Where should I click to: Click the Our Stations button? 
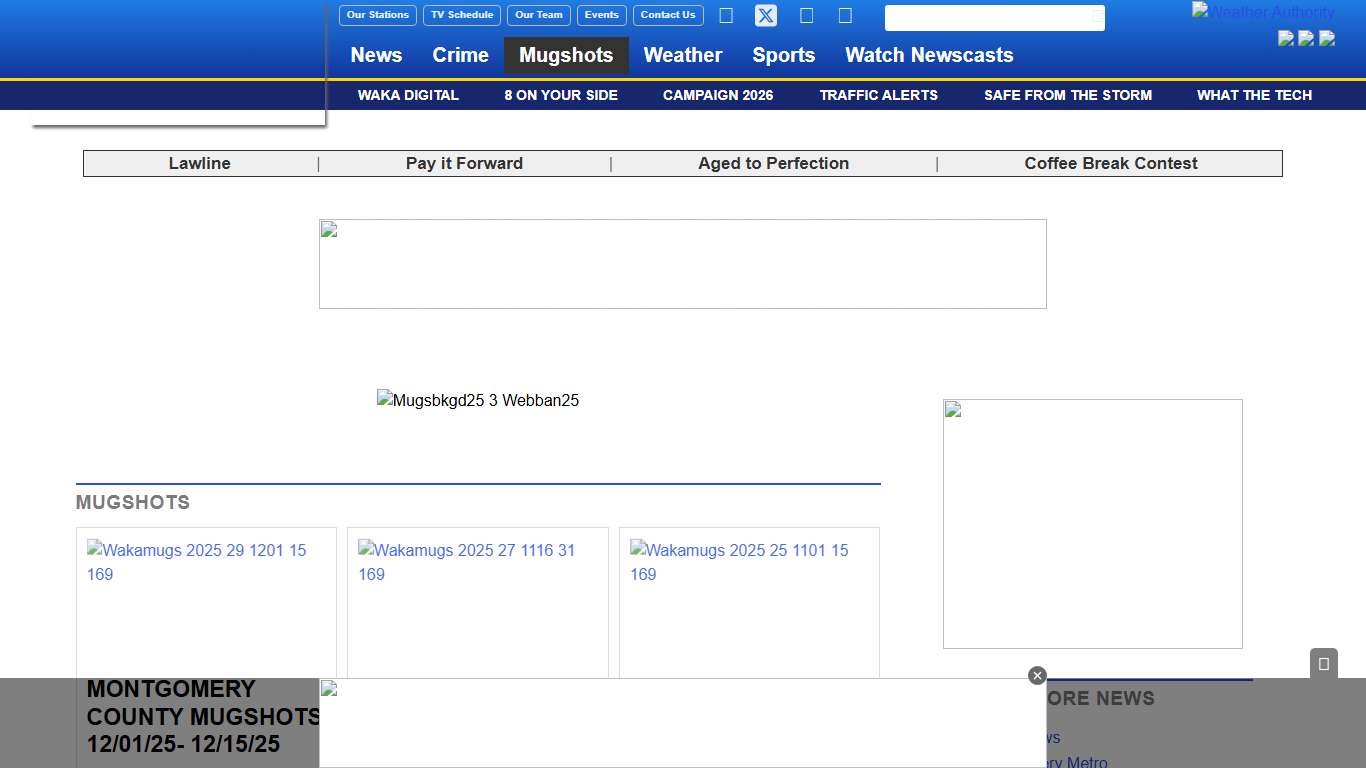tap(378, 15)
